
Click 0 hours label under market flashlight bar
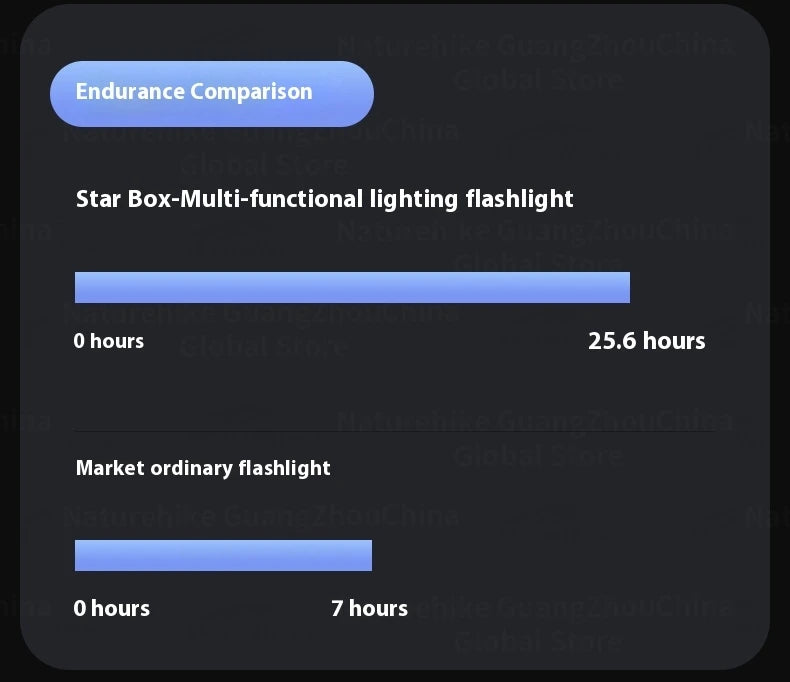click(111, 608)
